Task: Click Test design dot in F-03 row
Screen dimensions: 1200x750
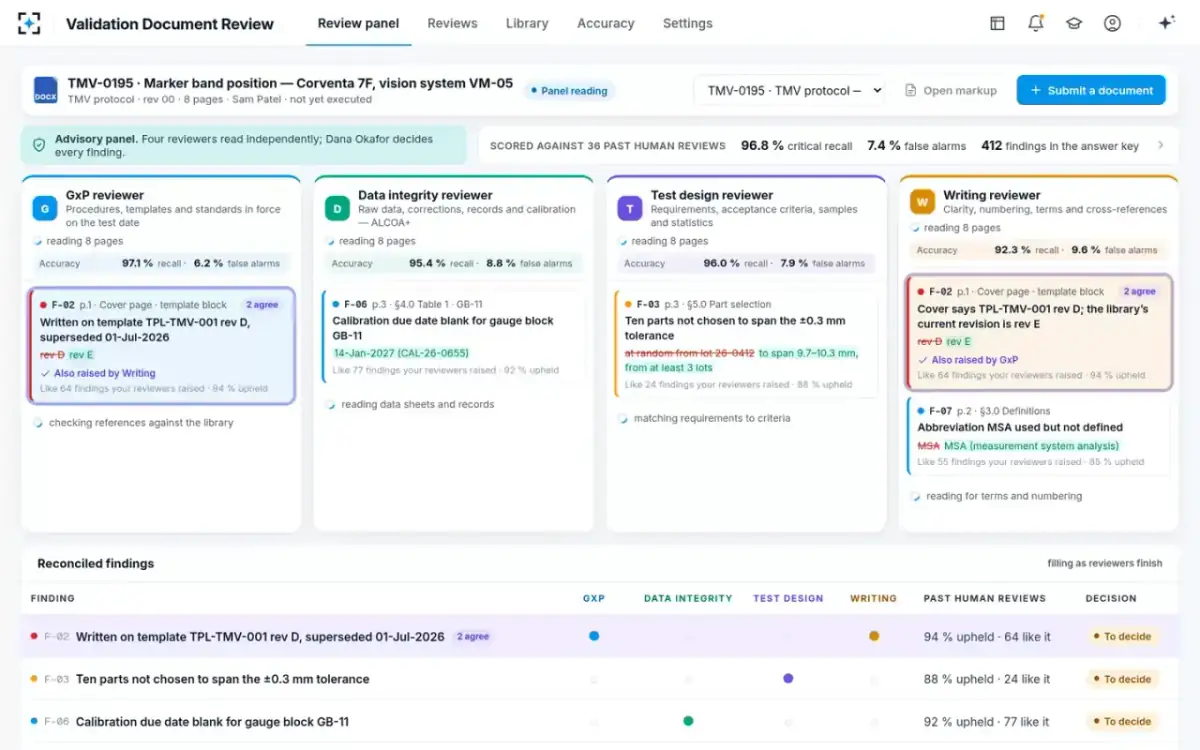Action: click(788, 678)
